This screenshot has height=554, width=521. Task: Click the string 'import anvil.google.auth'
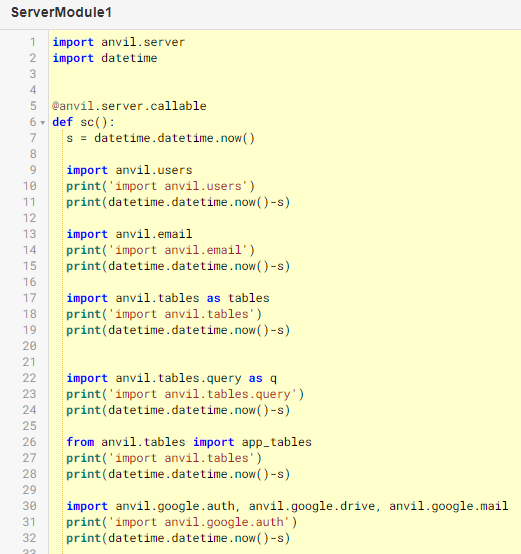(199, 522)
